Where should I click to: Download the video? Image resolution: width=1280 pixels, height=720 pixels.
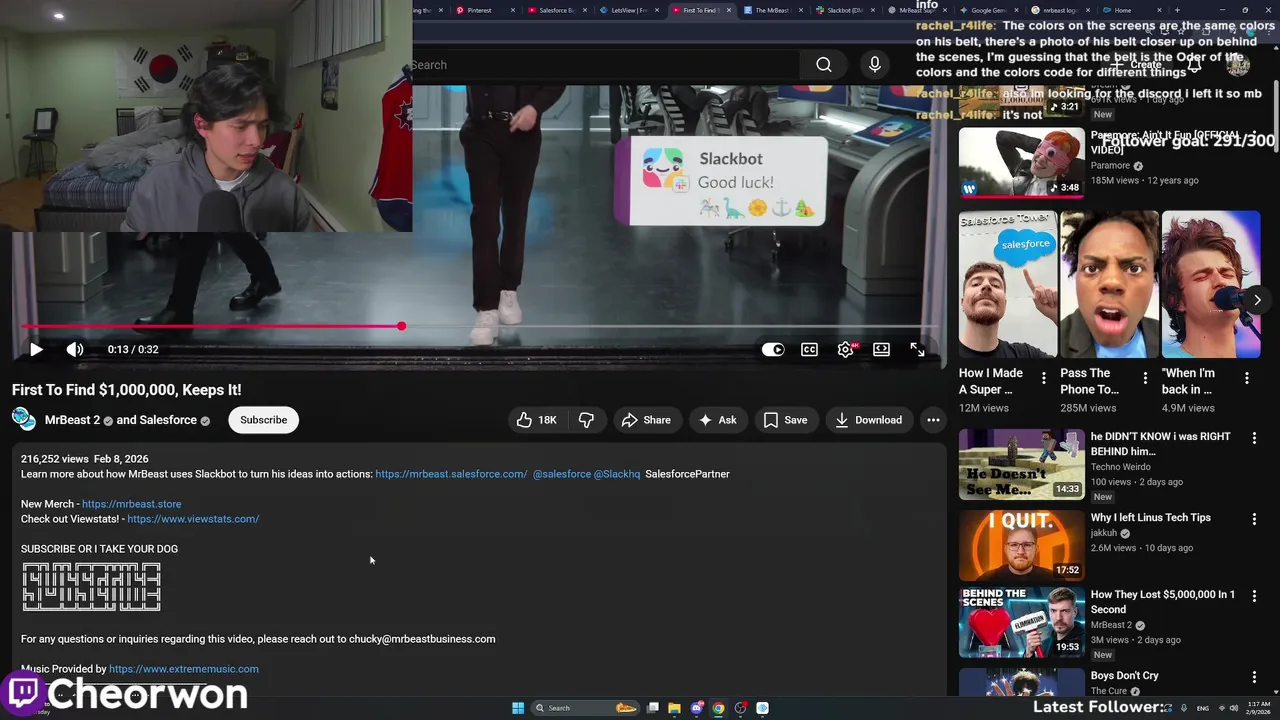[x=868, y=420]
